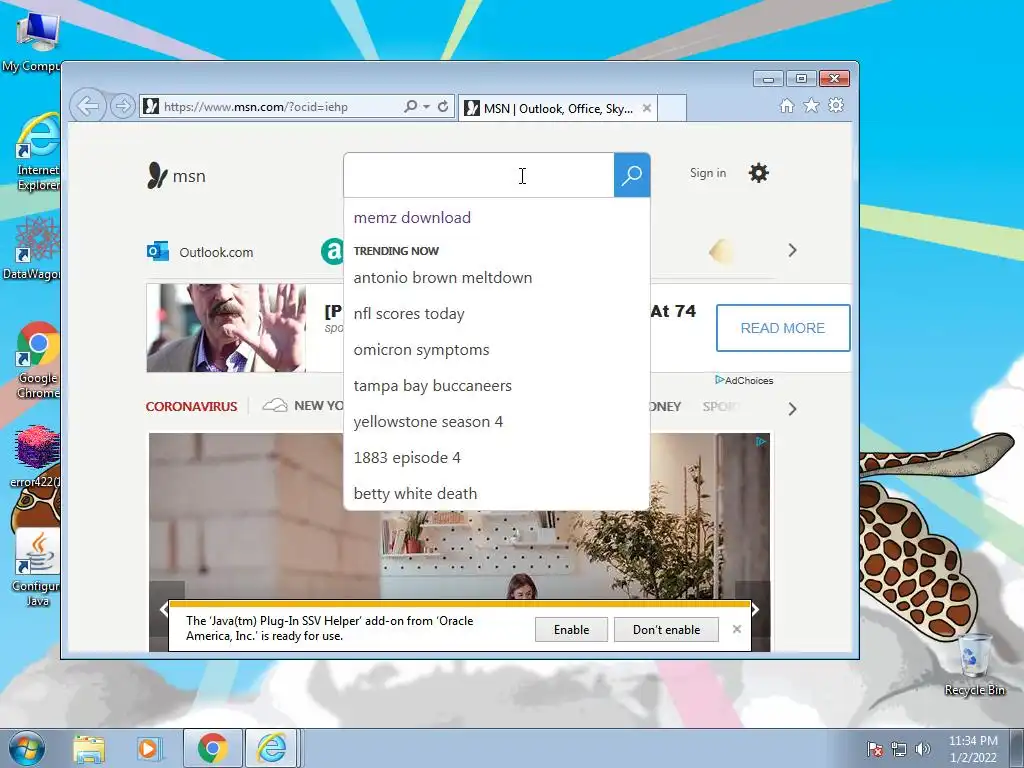Open the IE Tools gear icon
Screen dimensions: 1024x768
pos(836,105)
